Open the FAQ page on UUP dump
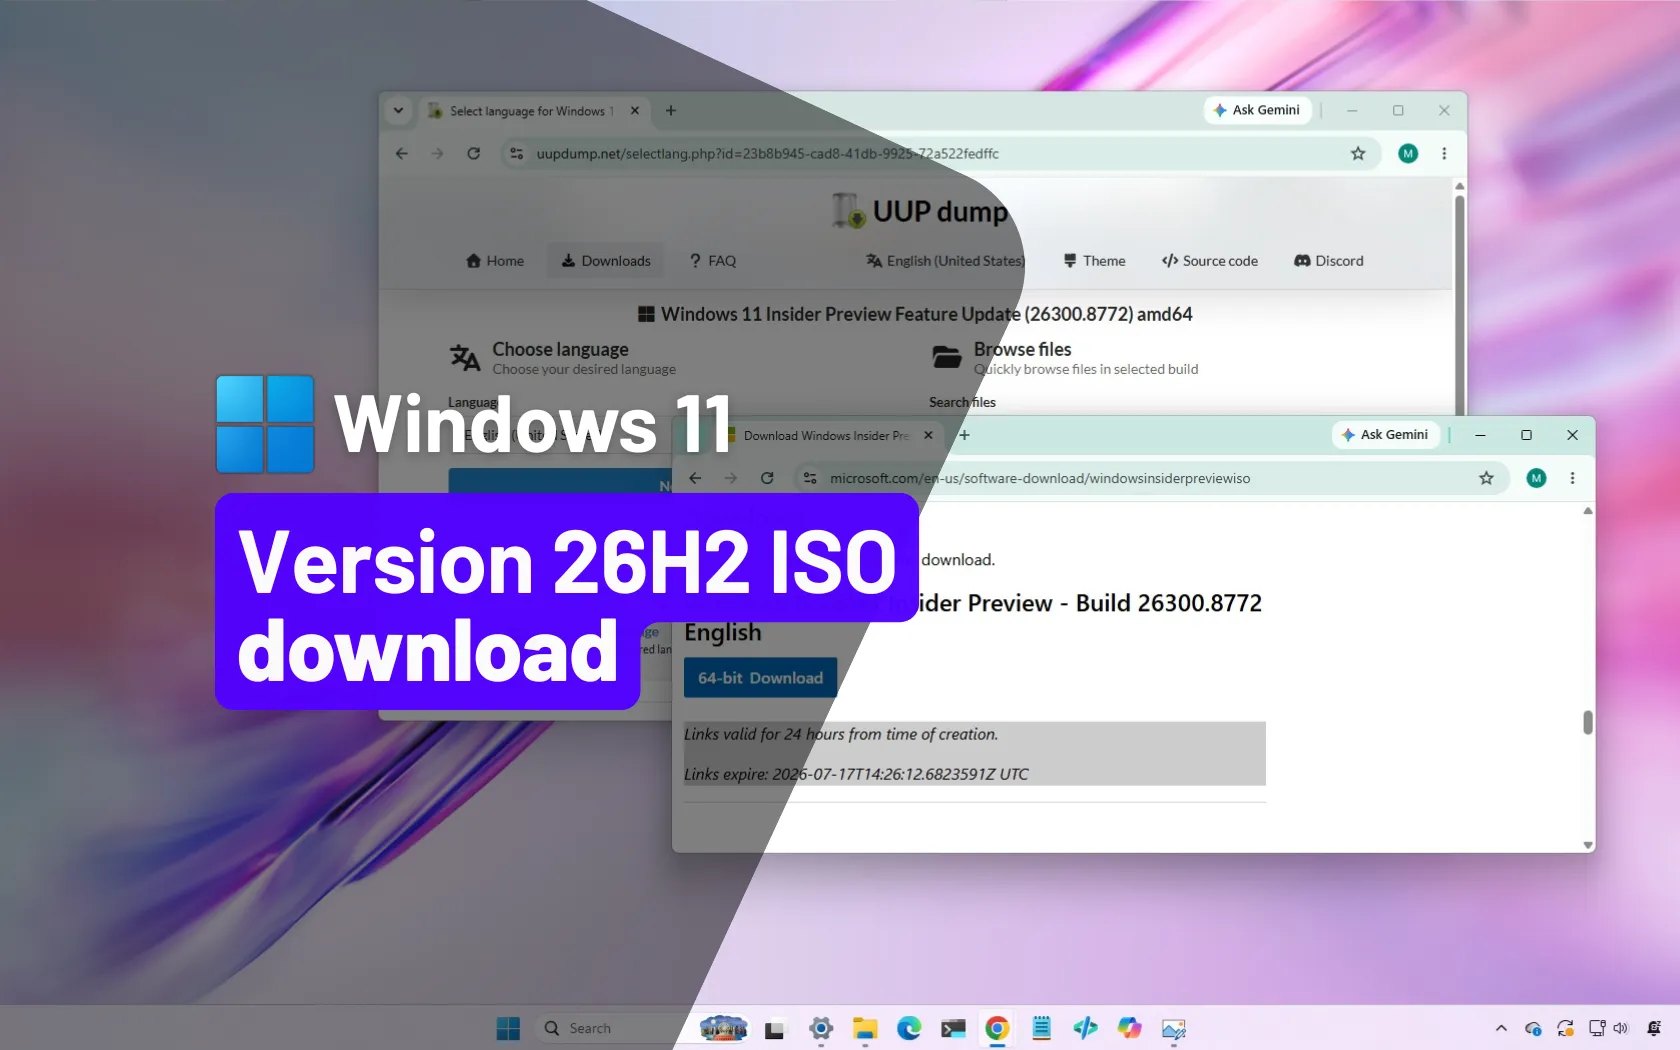Image resolution: width=1680 pixels, height=1050 pixels. point(713,261)
